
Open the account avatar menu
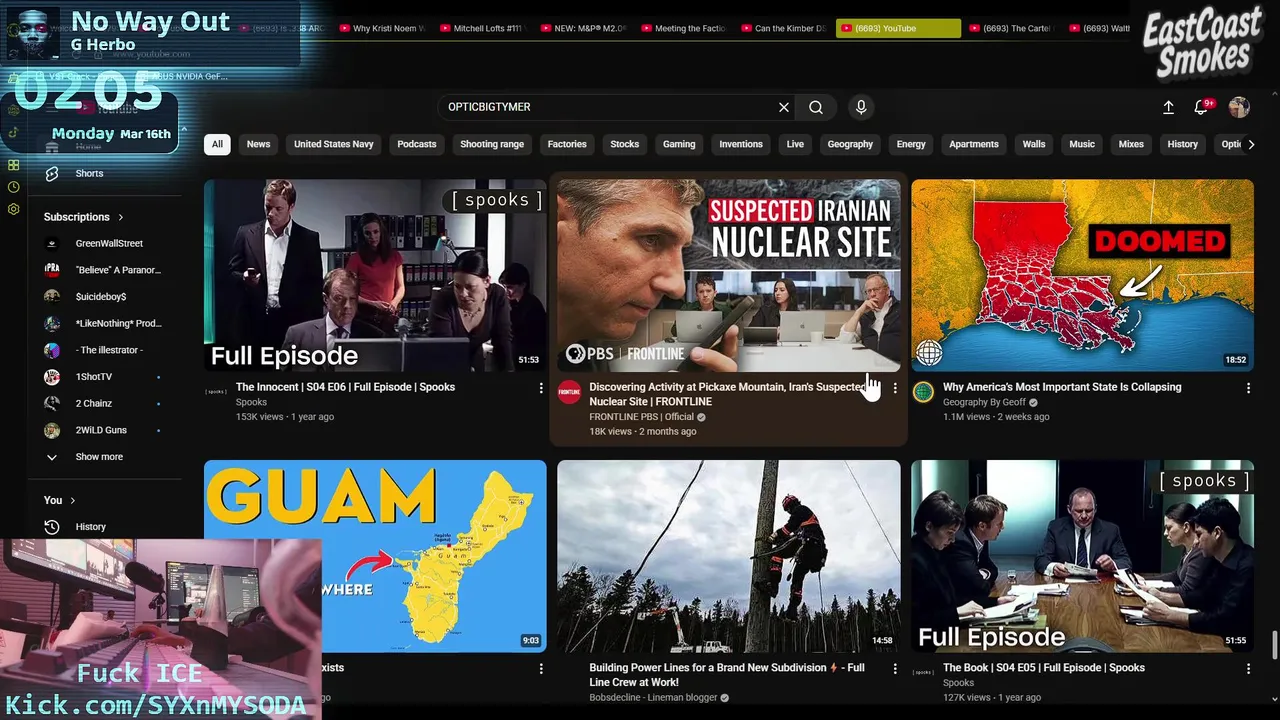1239,107
